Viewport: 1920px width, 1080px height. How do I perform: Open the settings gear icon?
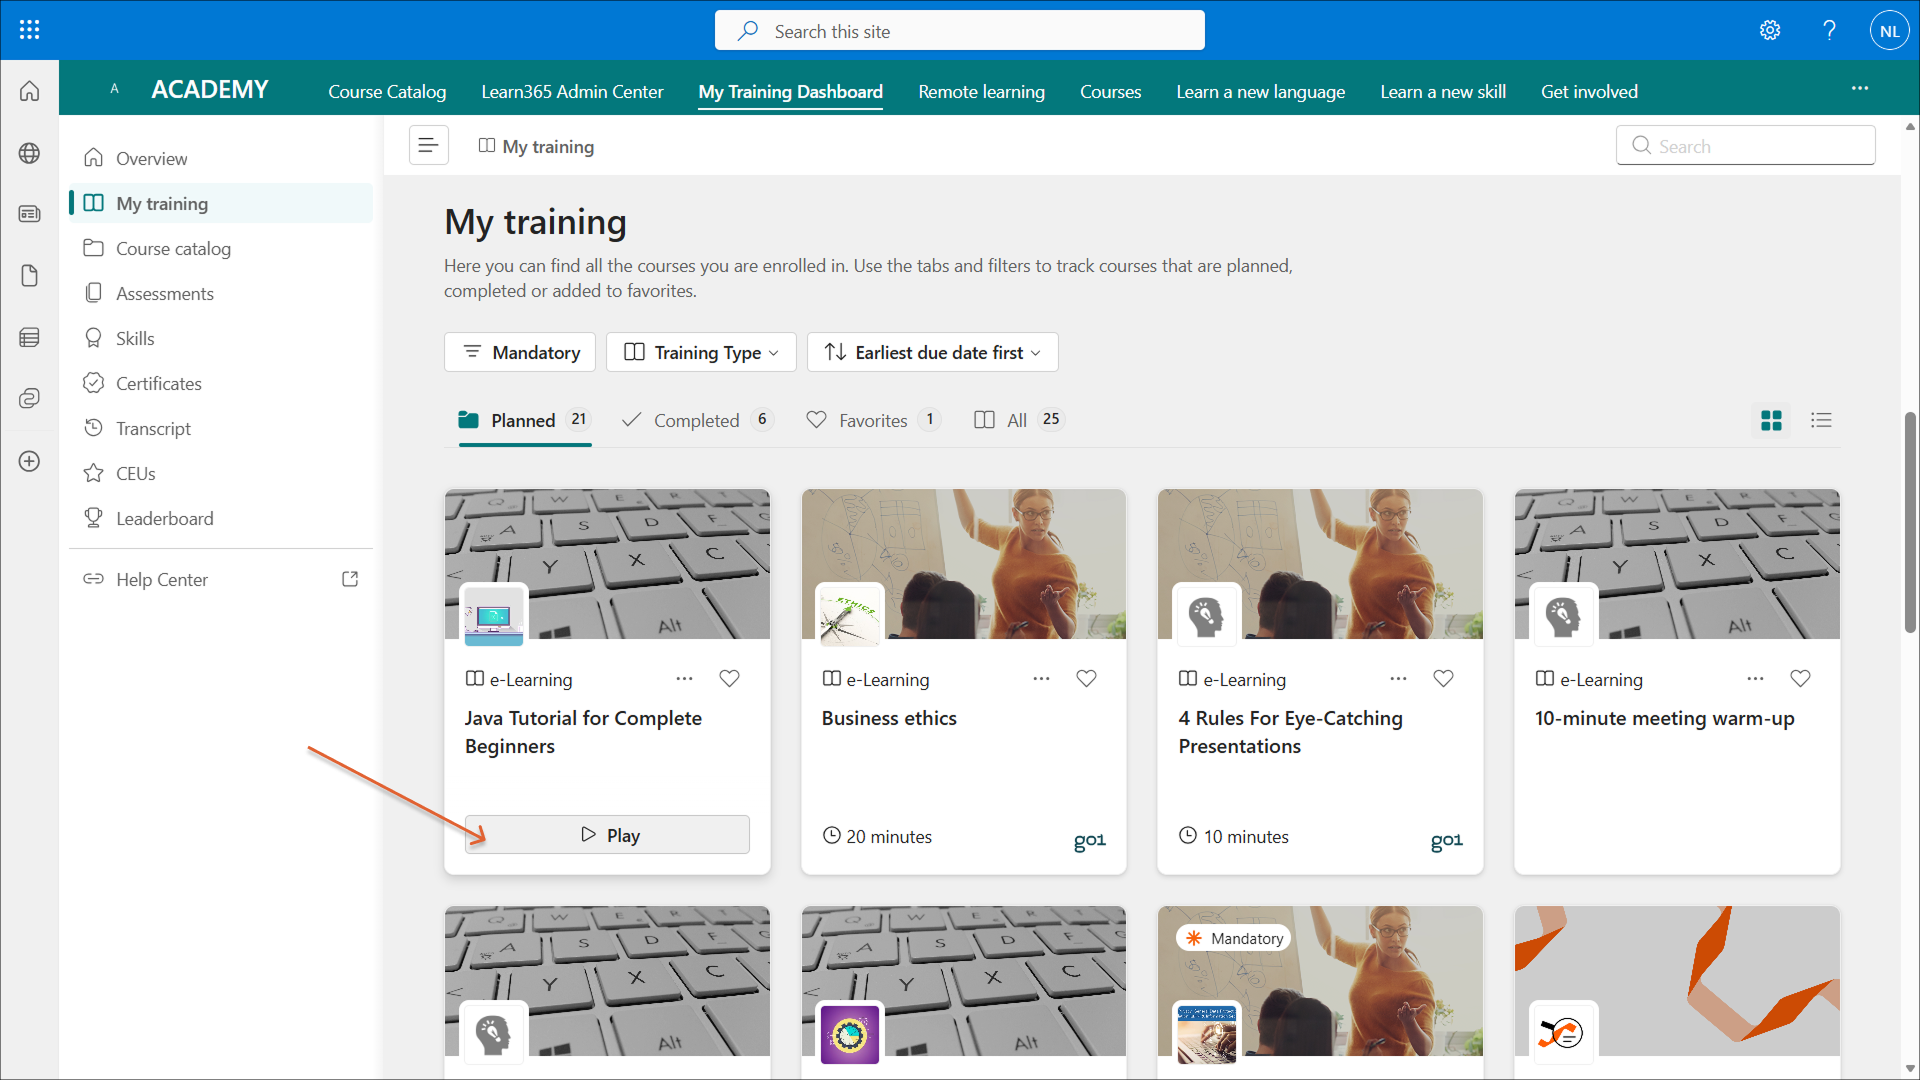point(1770,30)
